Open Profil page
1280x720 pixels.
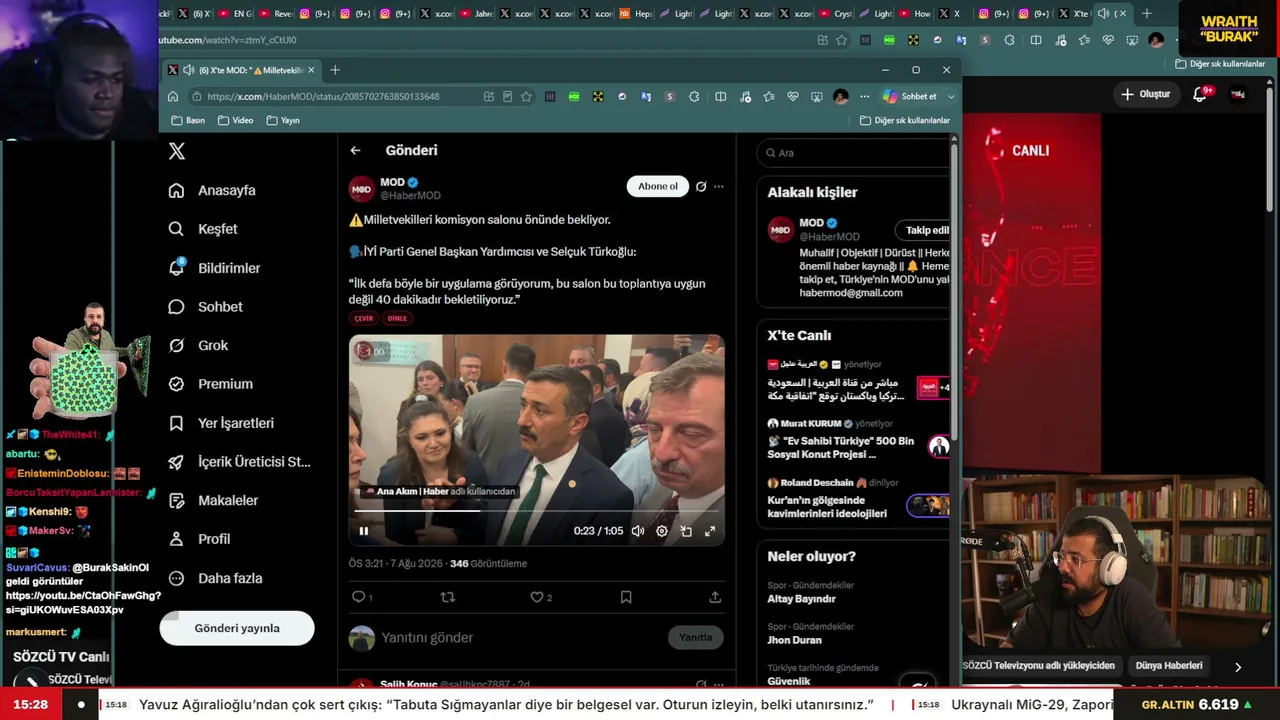199,539
